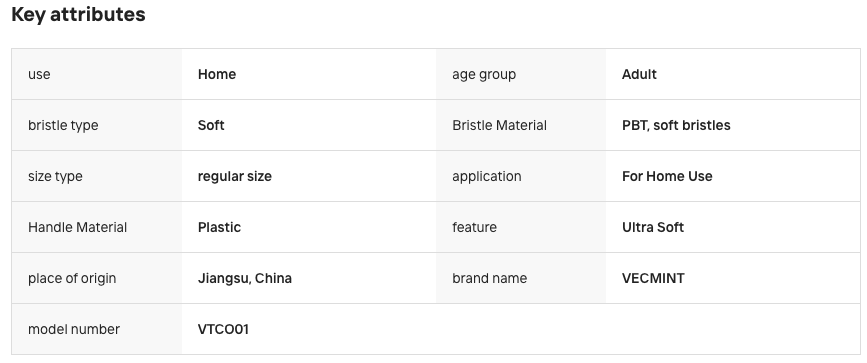
Task: Click the VTCO01 model number value
Action: pos(223,329)
